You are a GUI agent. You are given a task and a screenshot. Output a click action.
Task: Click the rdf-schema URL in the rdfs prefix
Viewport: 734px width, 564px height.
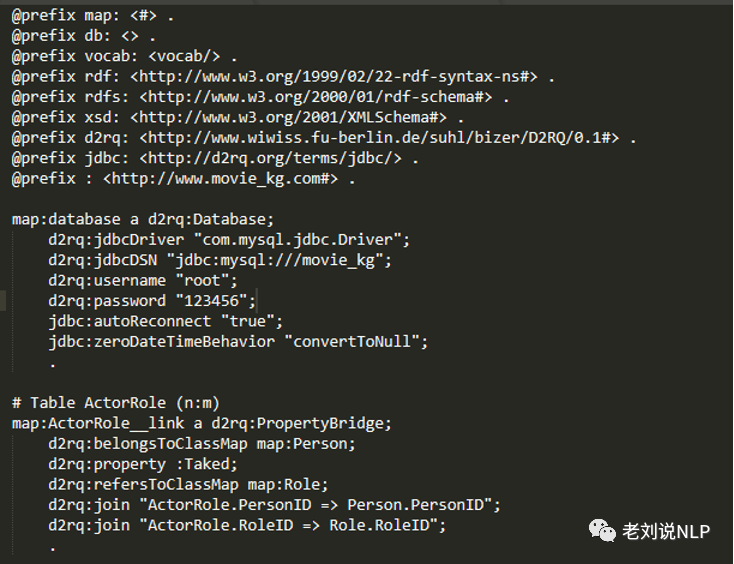coord(316,97)
